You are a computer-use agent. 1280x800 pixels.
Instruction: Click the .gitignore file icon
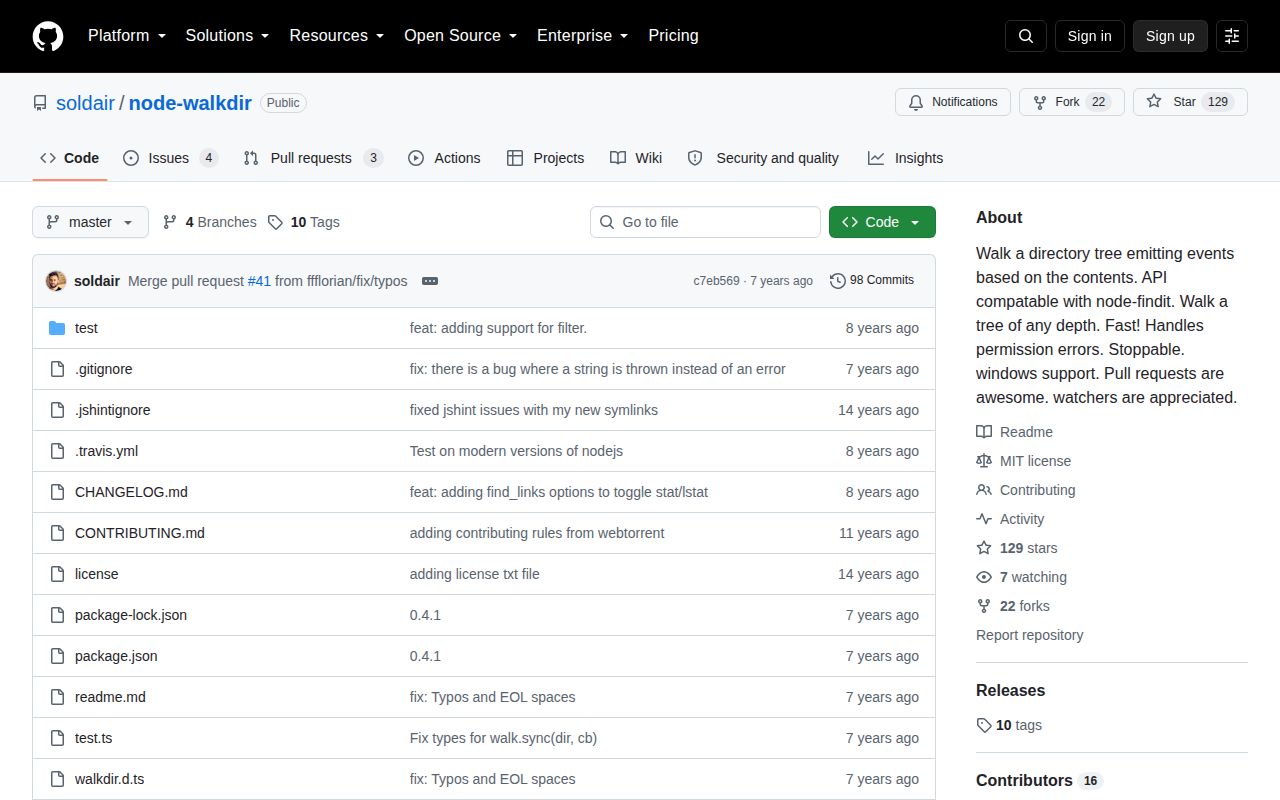[x=57, y=369]
